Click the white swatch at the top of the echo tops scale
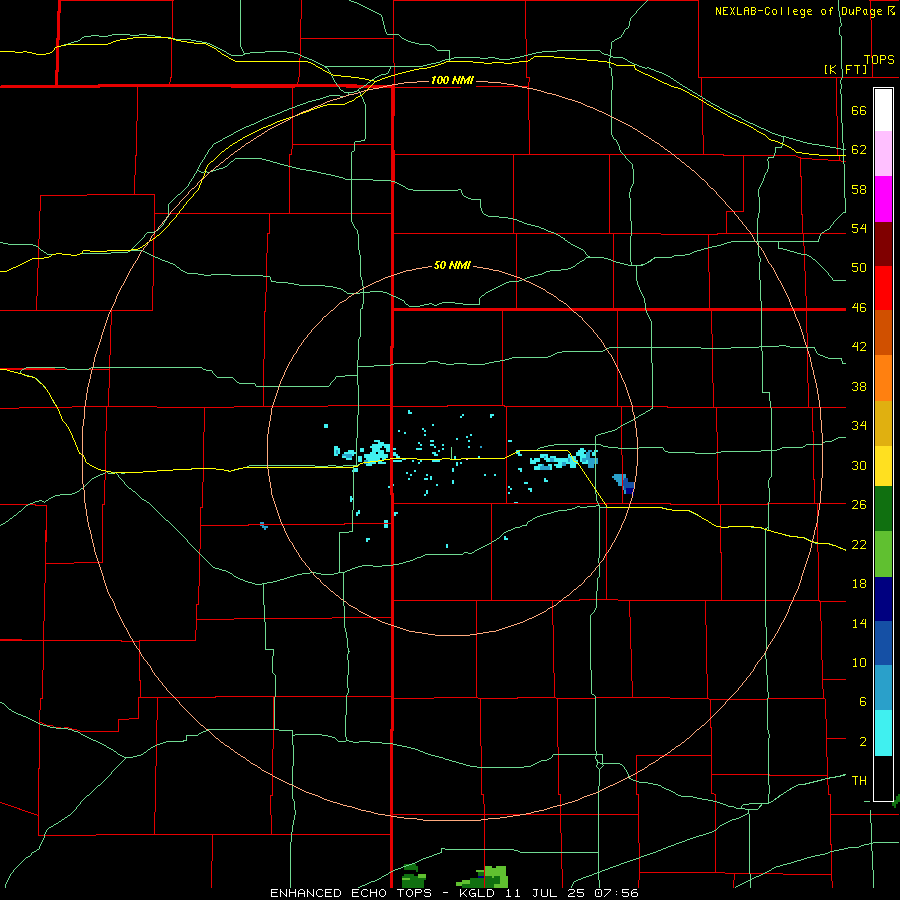 click(x=883, y=110)
